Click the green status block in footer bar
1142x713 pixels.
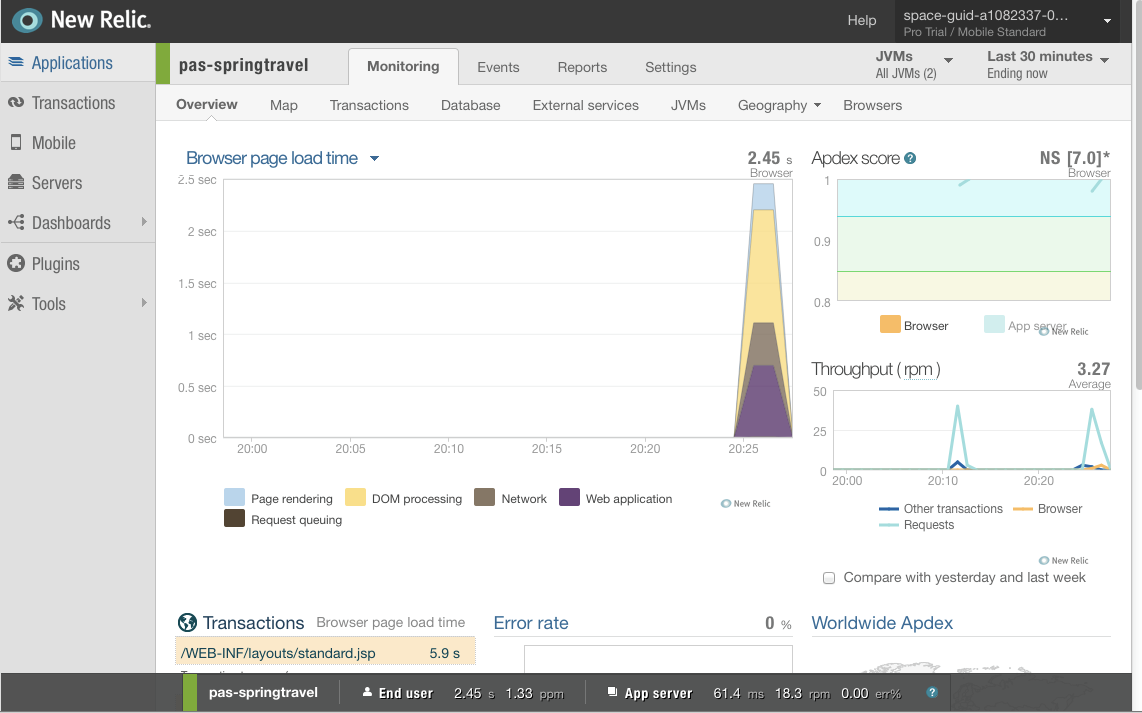coord(189,693)
